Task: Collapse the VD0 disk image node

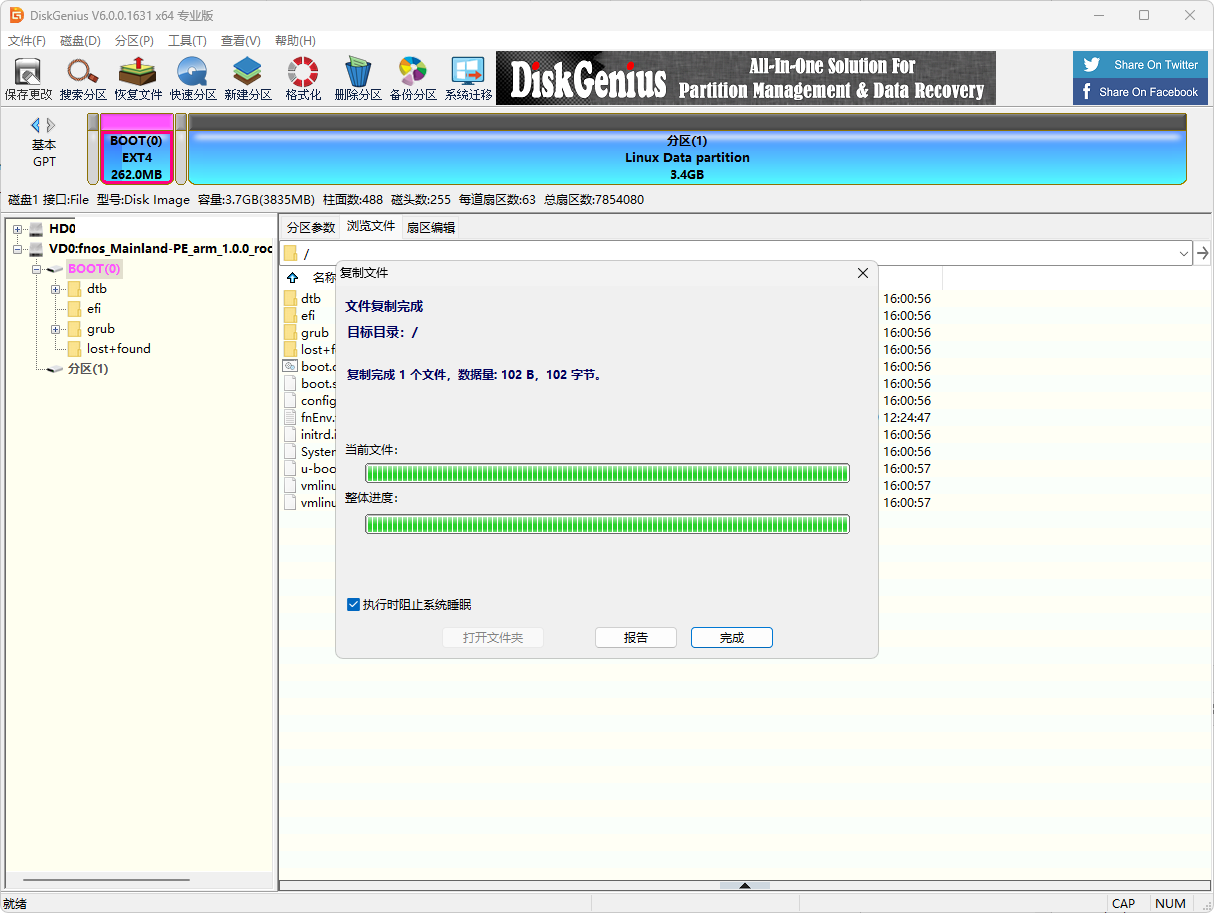Action: (17, 249)
